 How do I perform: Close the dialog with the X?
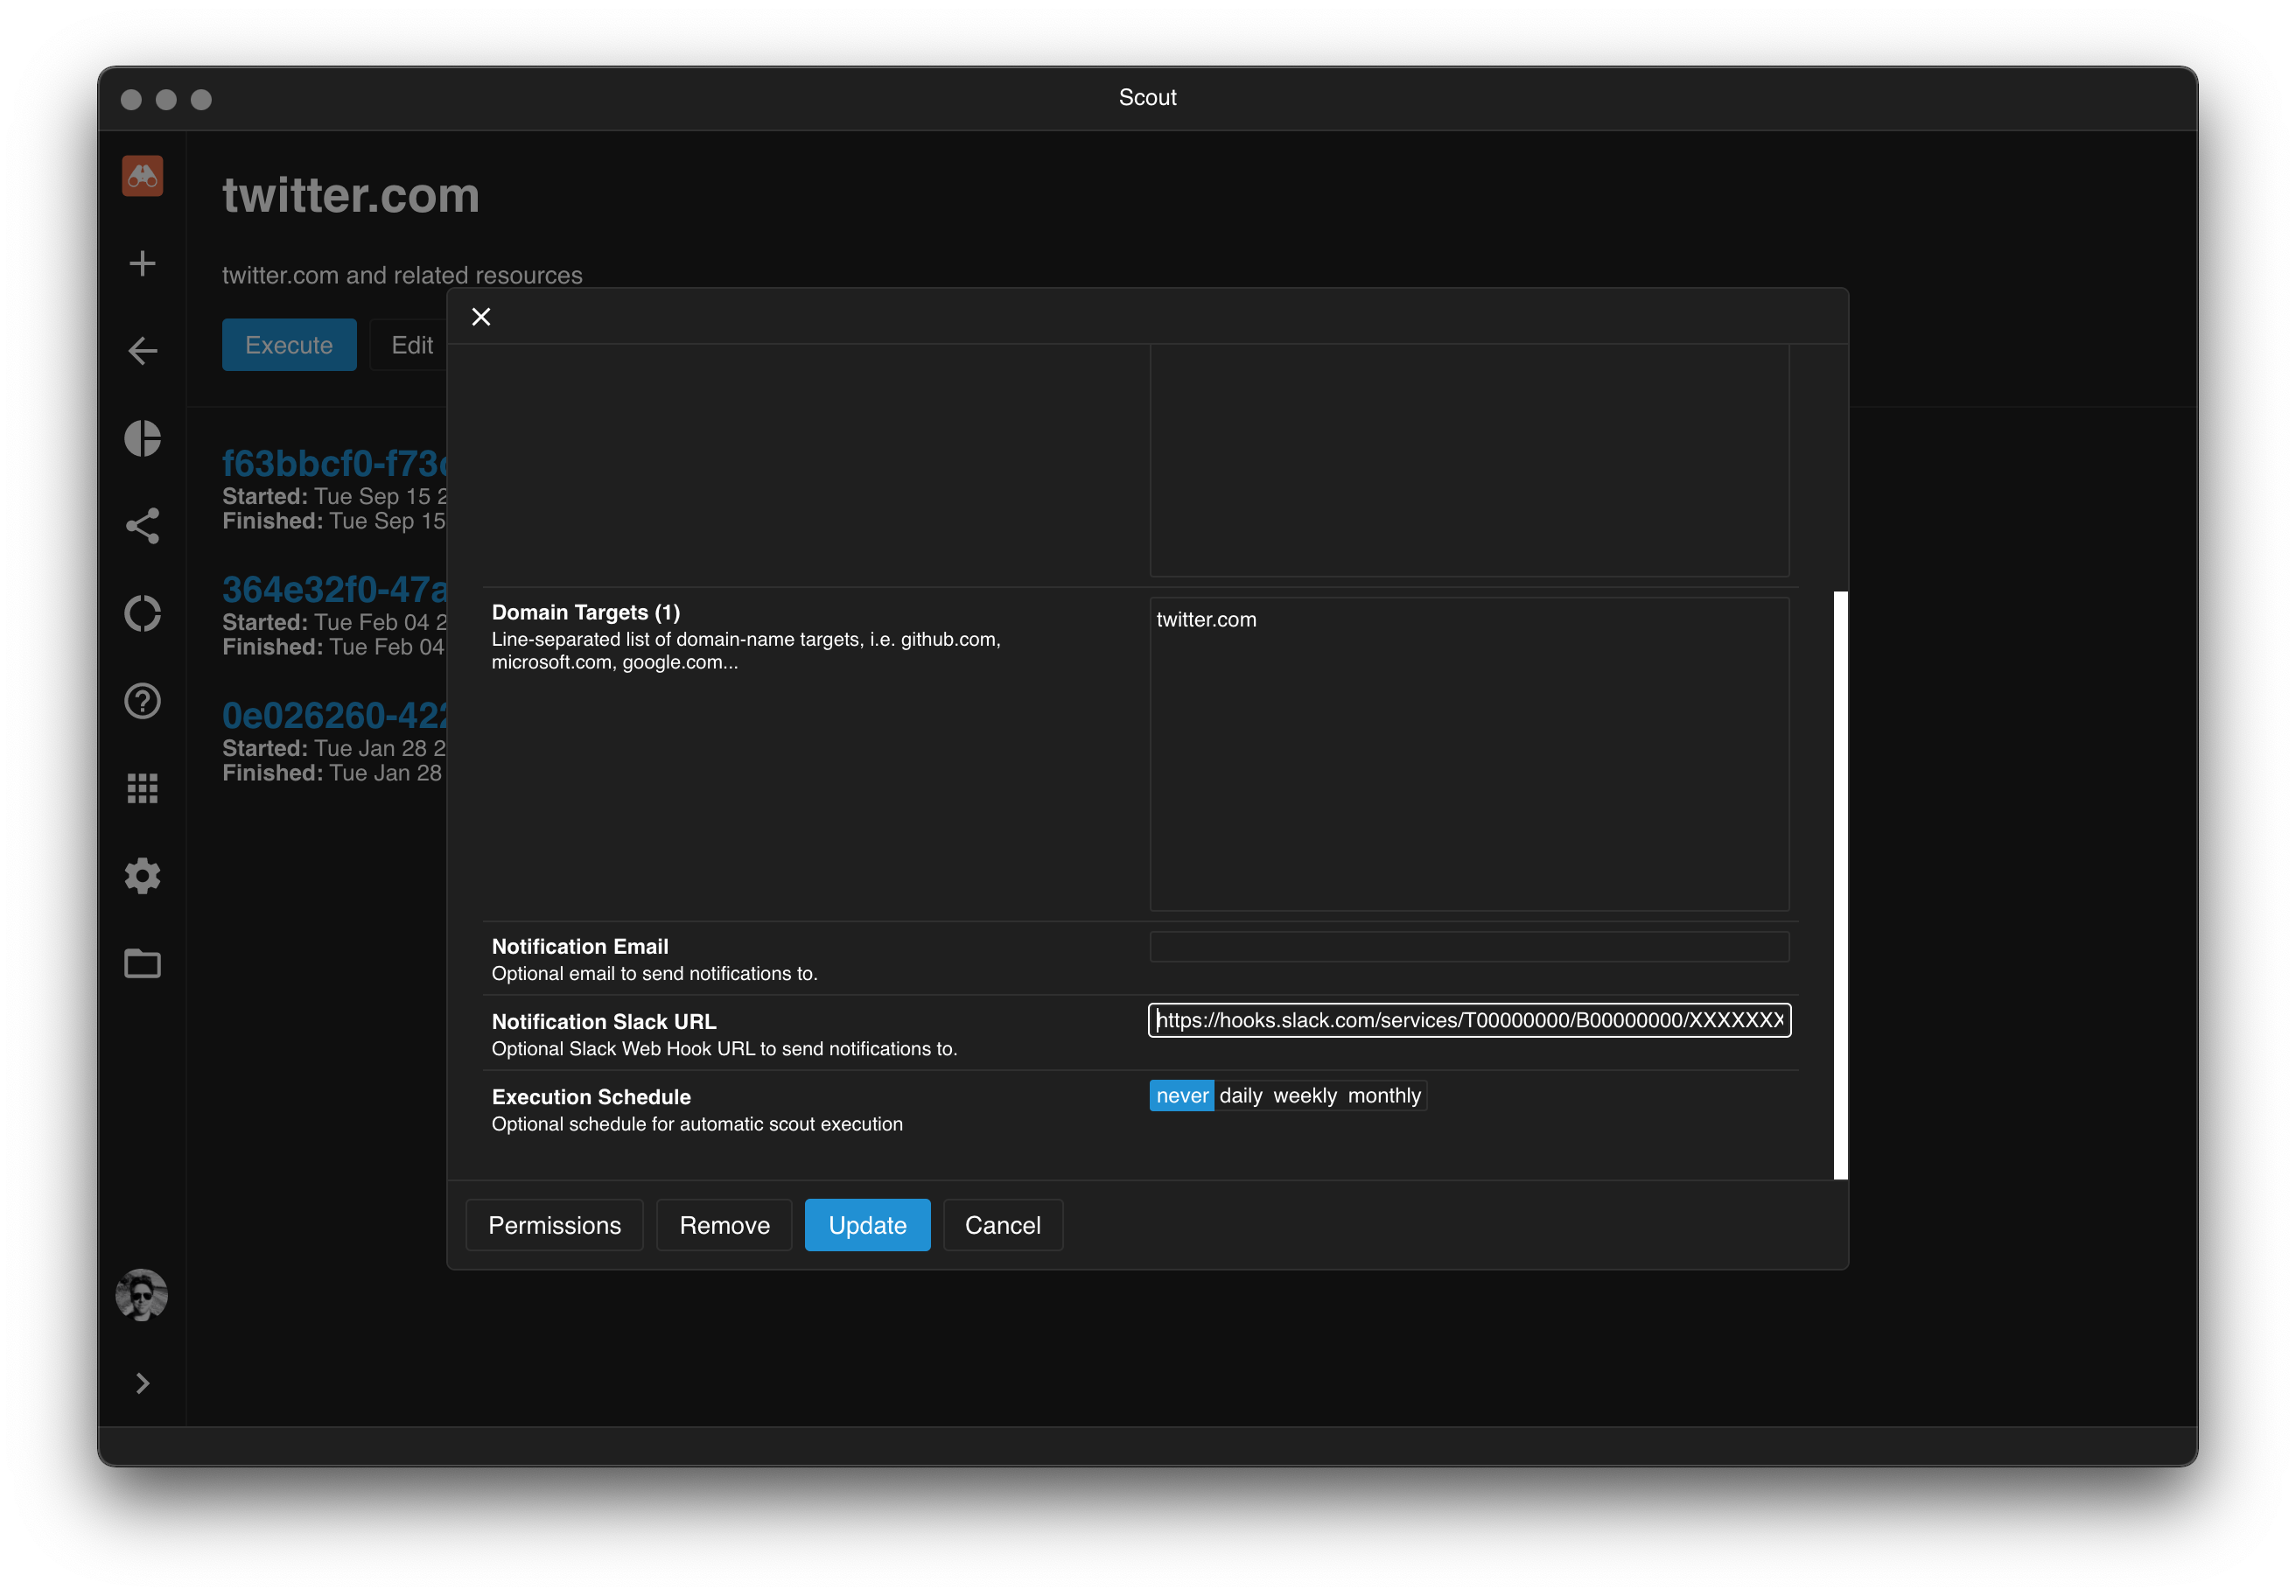(481, 317)
